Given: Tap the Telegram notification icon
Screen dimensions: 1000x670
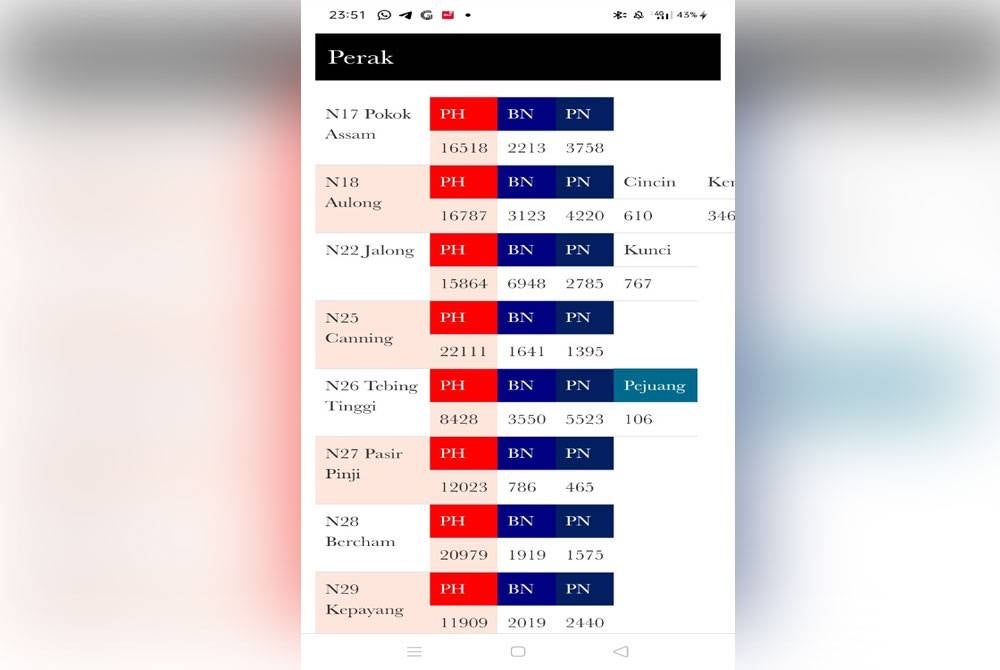Looking at the screenshot, I should [405, 15].
